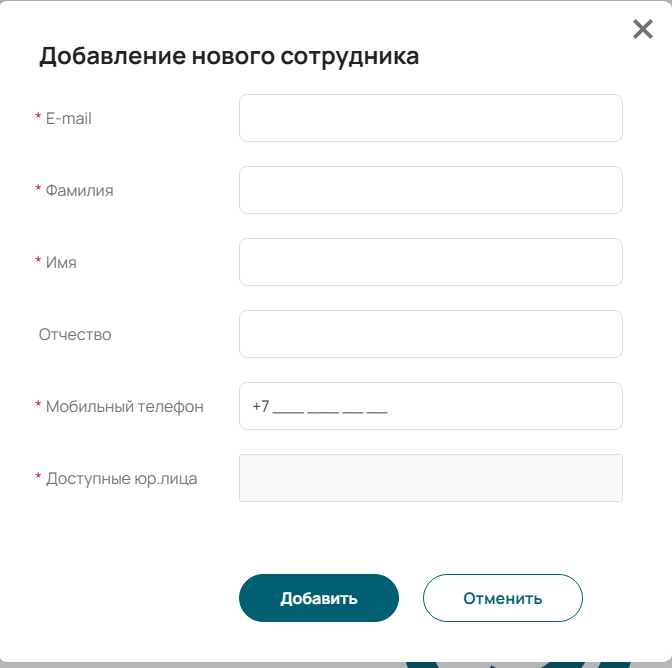
Task: Select the Имя input field
Action: pos(431,262)
